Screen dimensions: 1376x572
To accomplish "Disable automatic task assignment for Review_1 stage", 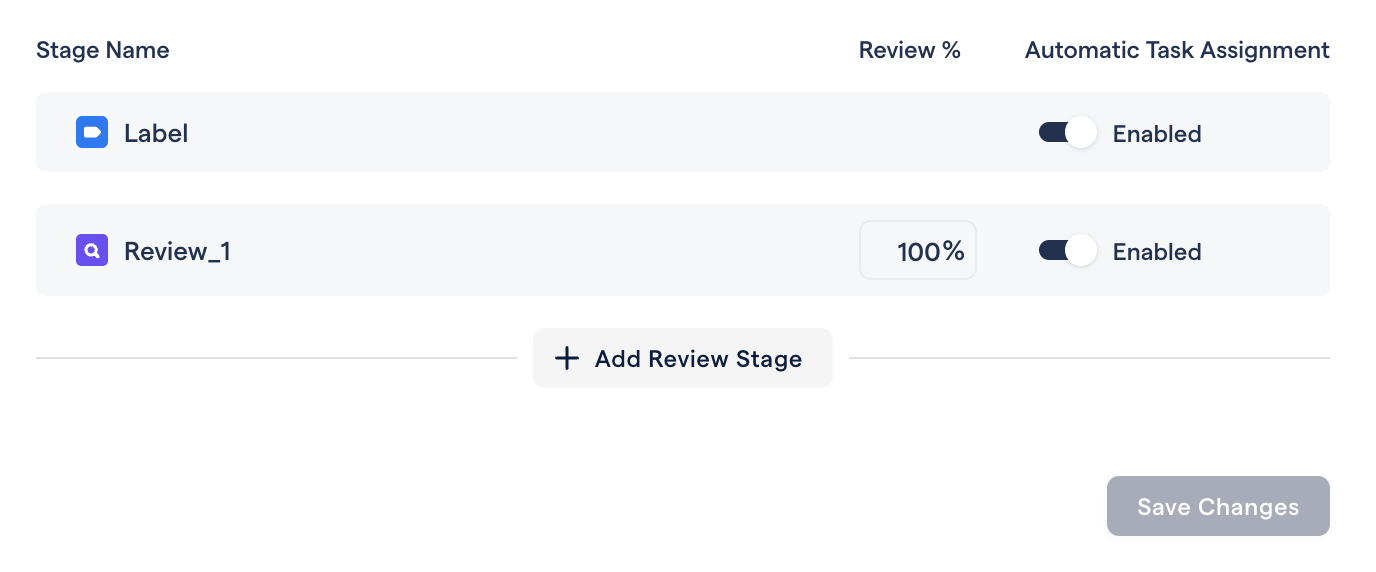I will point(1068,250).
